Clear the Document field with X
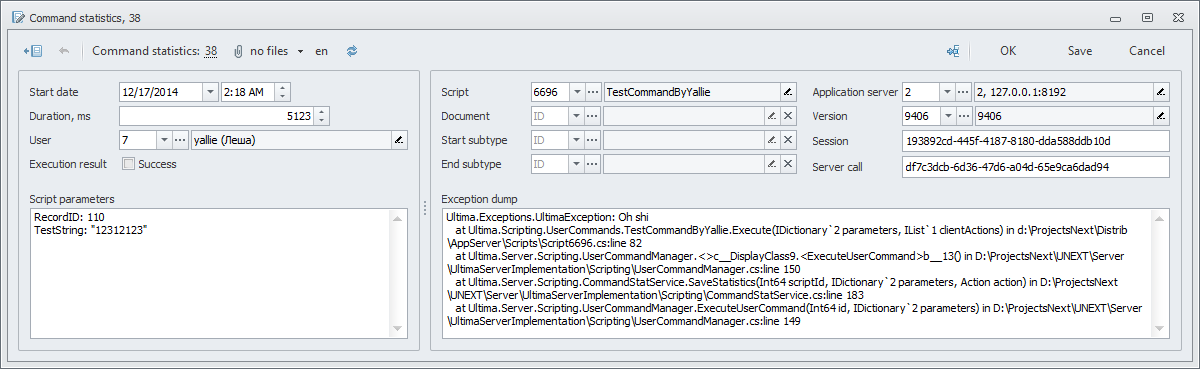This screenshot has height=370, width=1200. coord(787,116)
